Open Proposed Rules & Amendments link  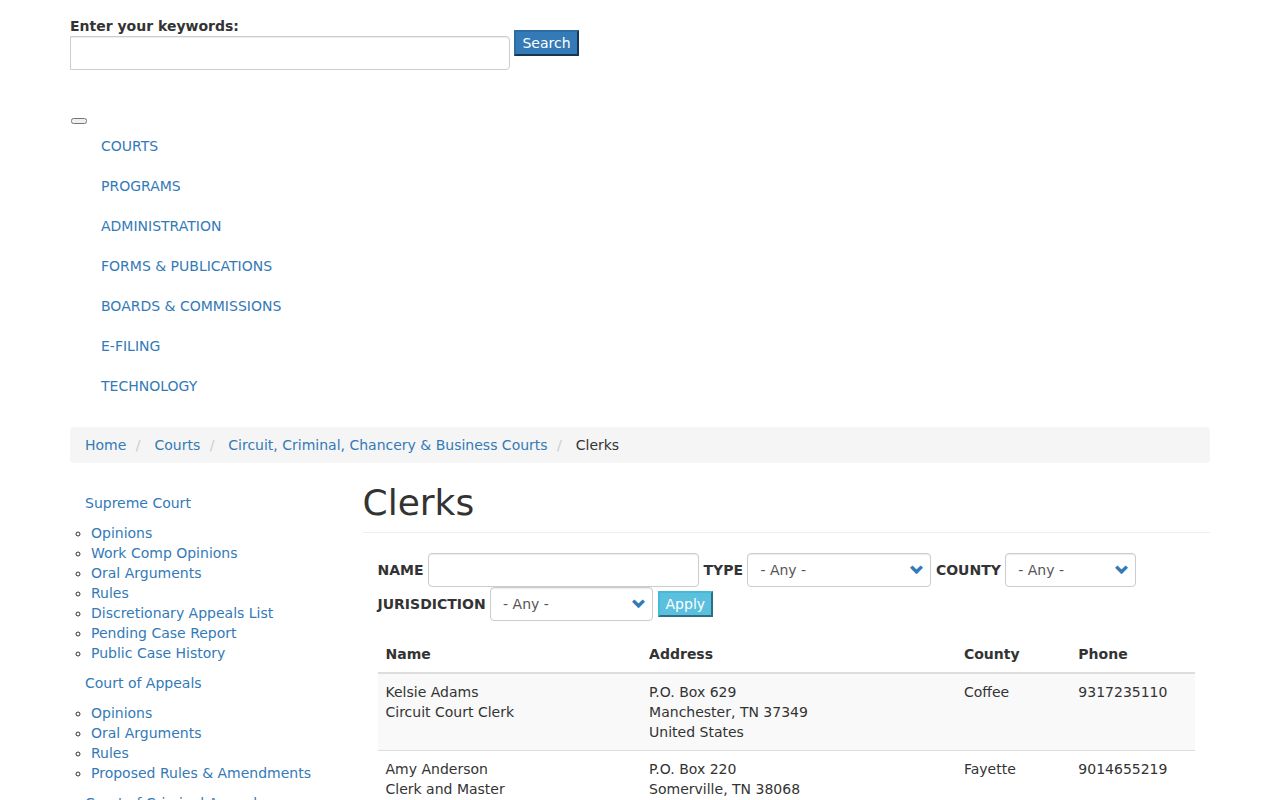(201, 773)
